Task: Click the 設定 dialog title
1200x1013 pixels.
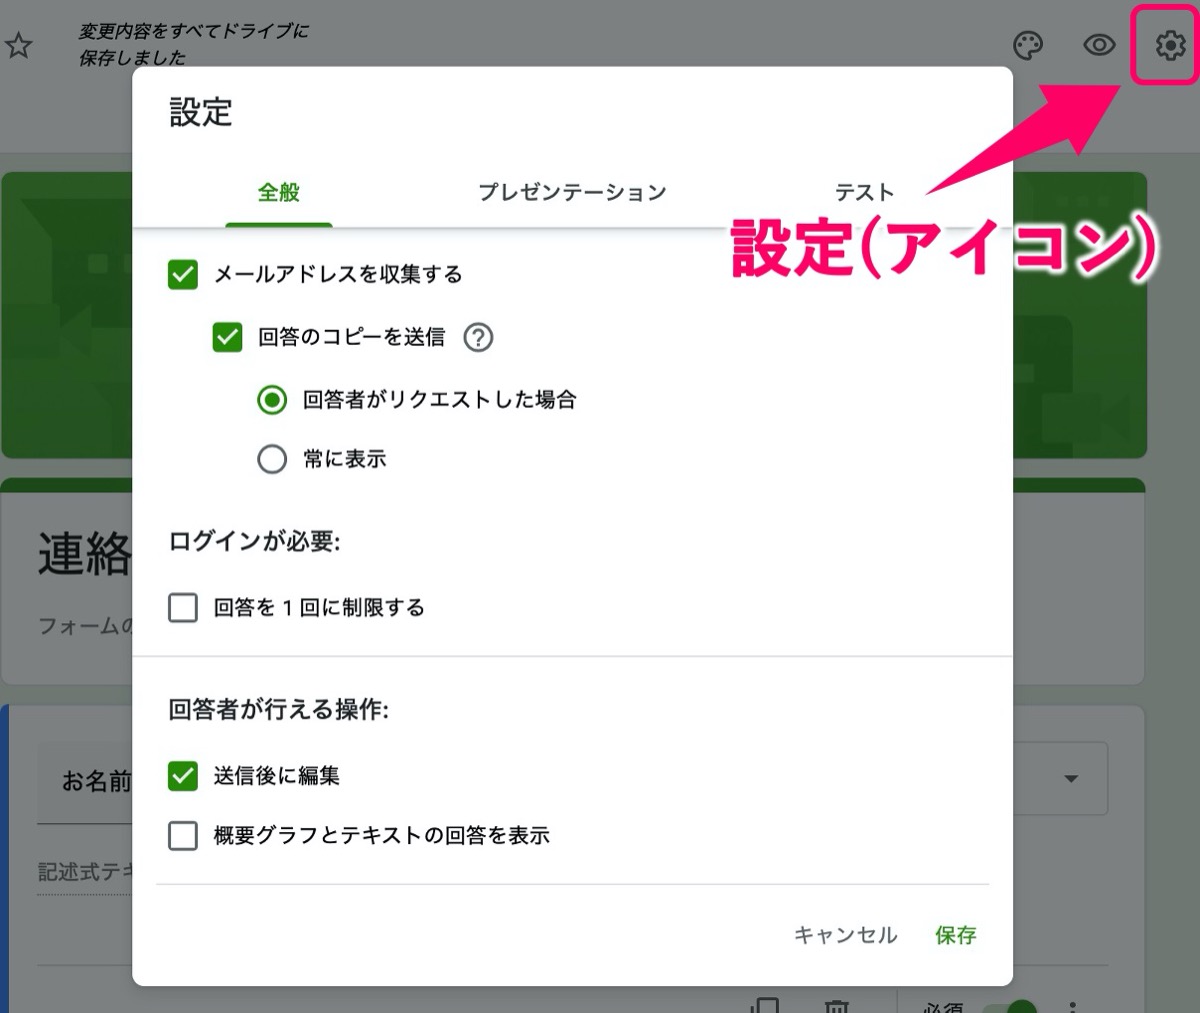Action: point(201,112)
